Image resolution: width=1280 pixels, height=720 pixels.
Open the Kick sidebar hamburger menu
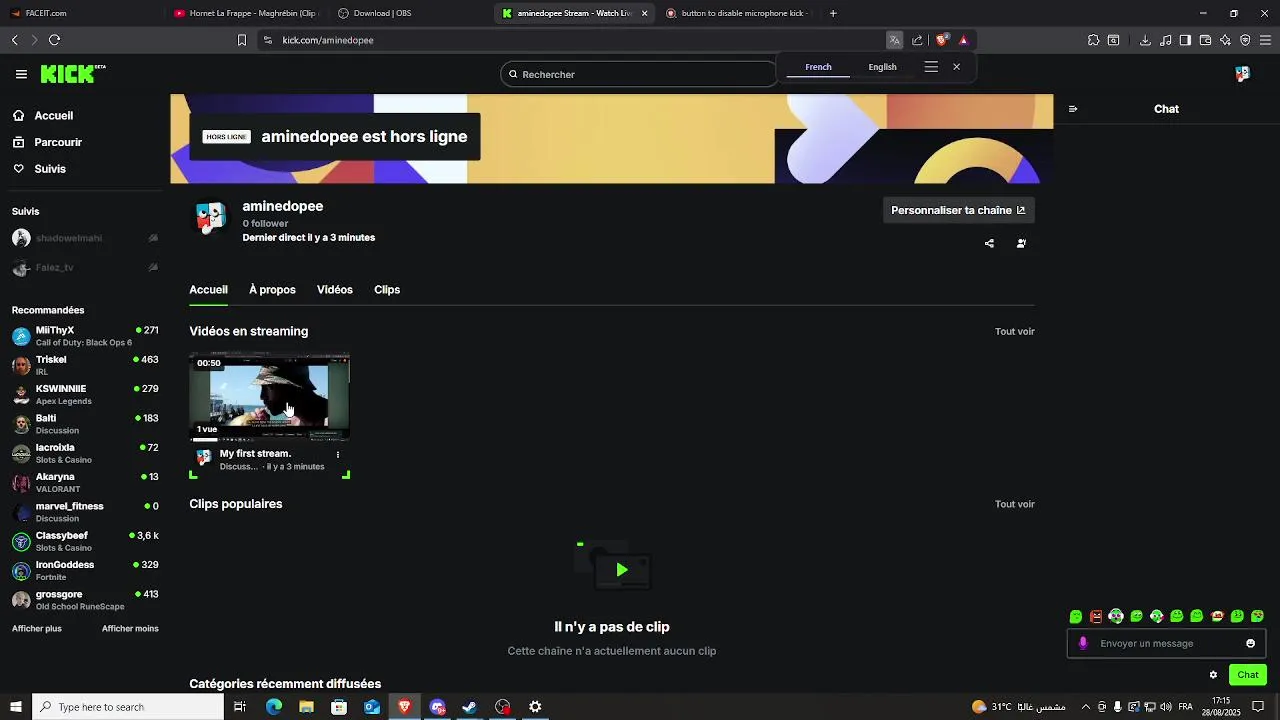pyautogui.click(x=21, y=74)
